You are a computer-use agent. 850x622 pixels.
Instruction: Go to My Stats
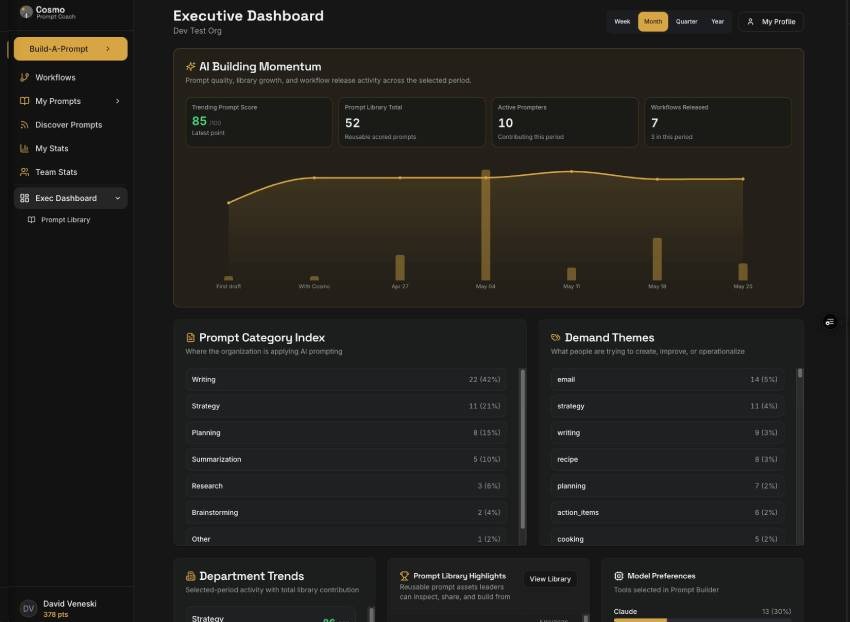click(x=70, y=148)
